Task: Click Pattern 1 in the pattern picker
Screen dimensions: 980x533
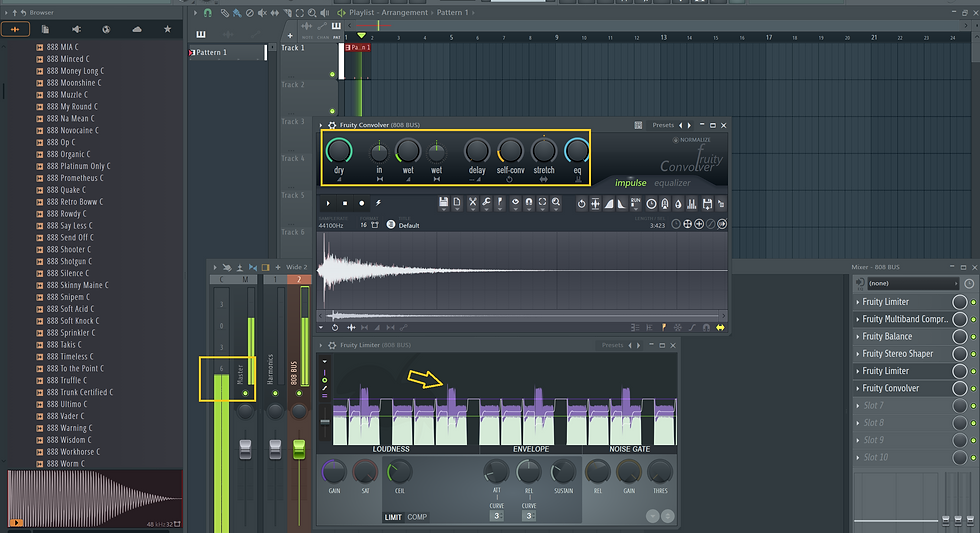Action: coord(226,52)
